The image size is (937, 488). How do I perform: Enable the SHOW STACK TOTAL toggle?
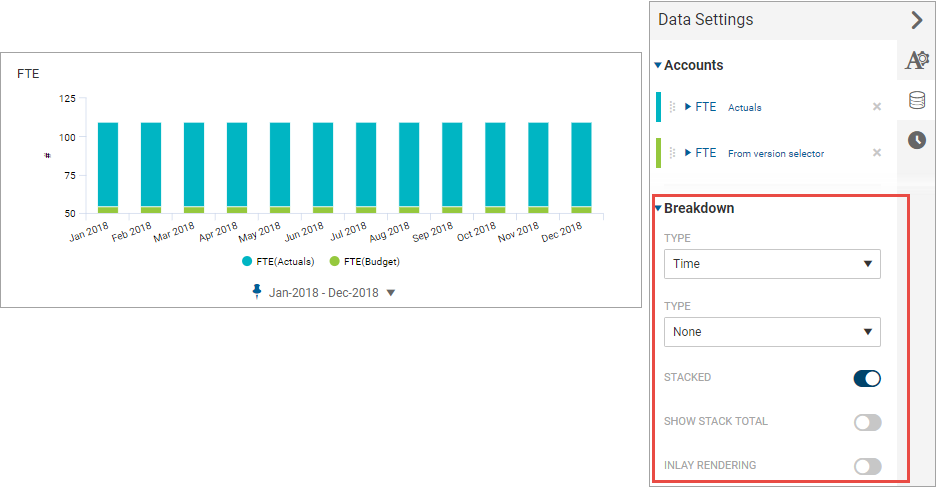[x=867, y=422]
